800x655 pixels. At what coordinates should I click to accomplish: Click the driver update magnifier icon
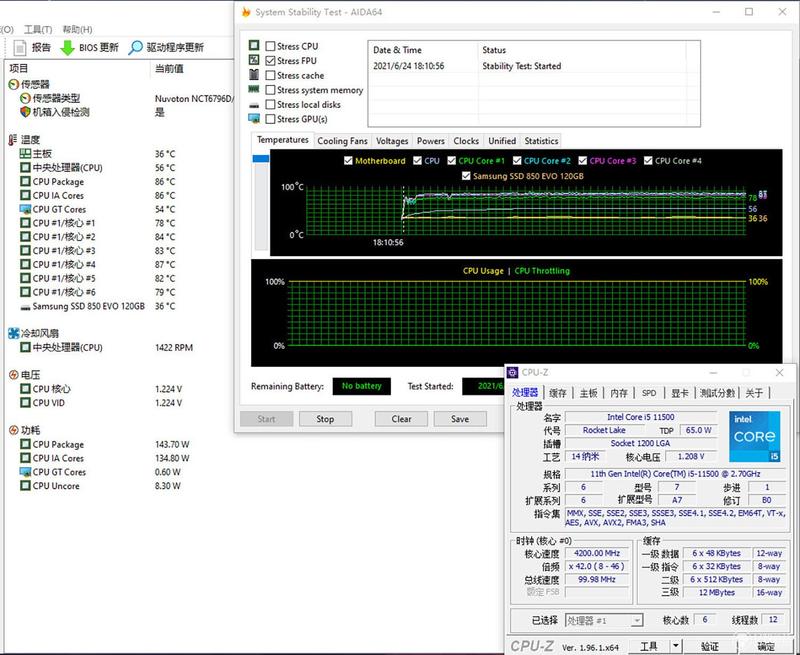[135, 48]
